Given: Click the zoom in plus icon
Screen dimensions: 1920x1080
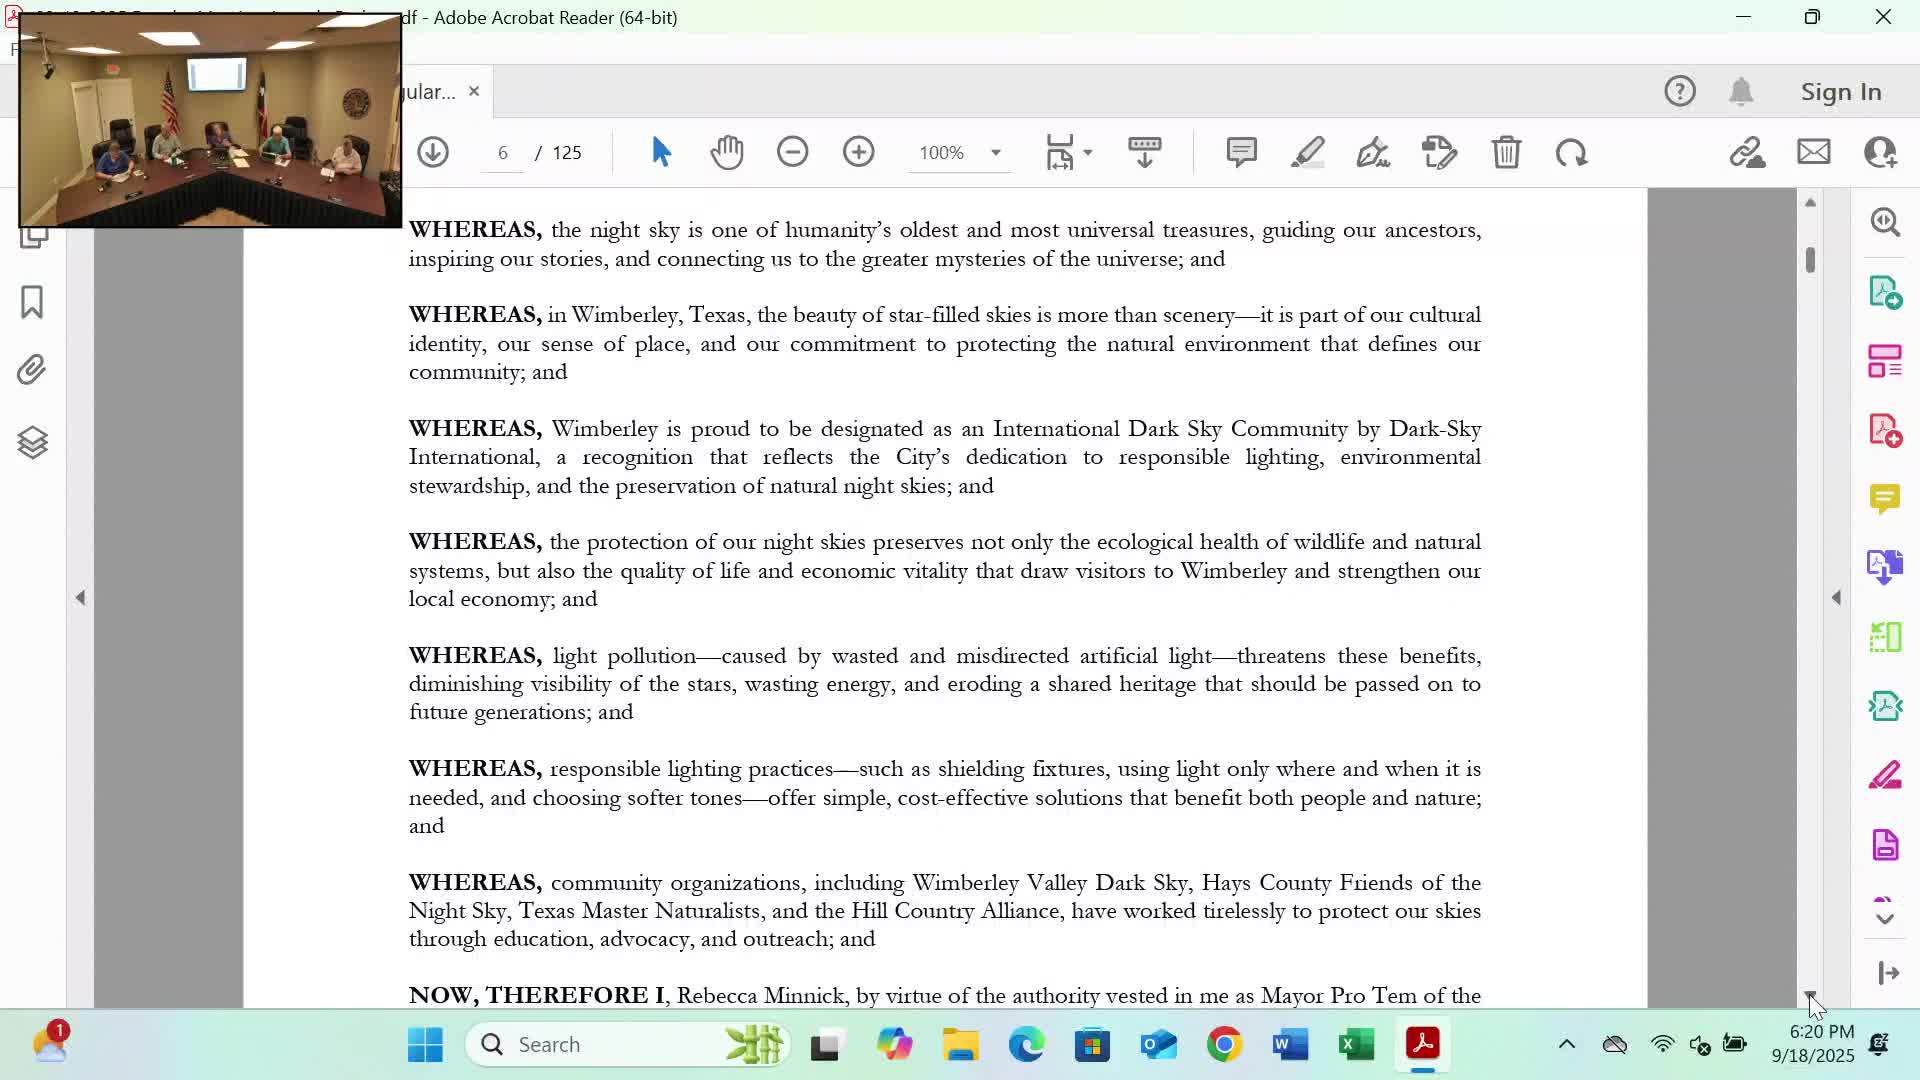Looking at the screenshot, I should pos(858,152).
